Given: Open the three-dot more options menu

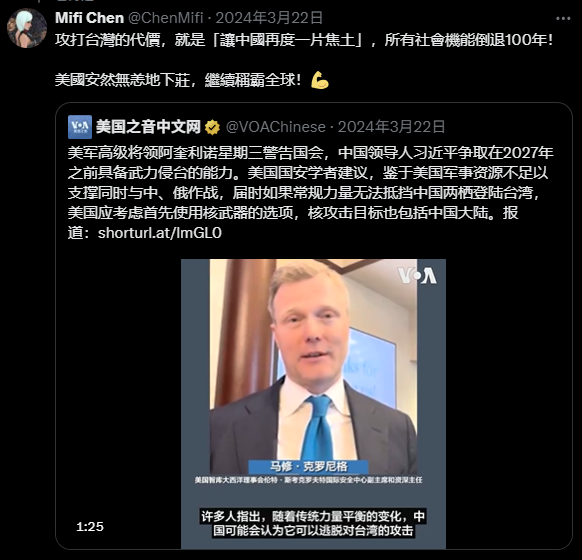Looking at the screenshot, I should [x=563, y=18].
